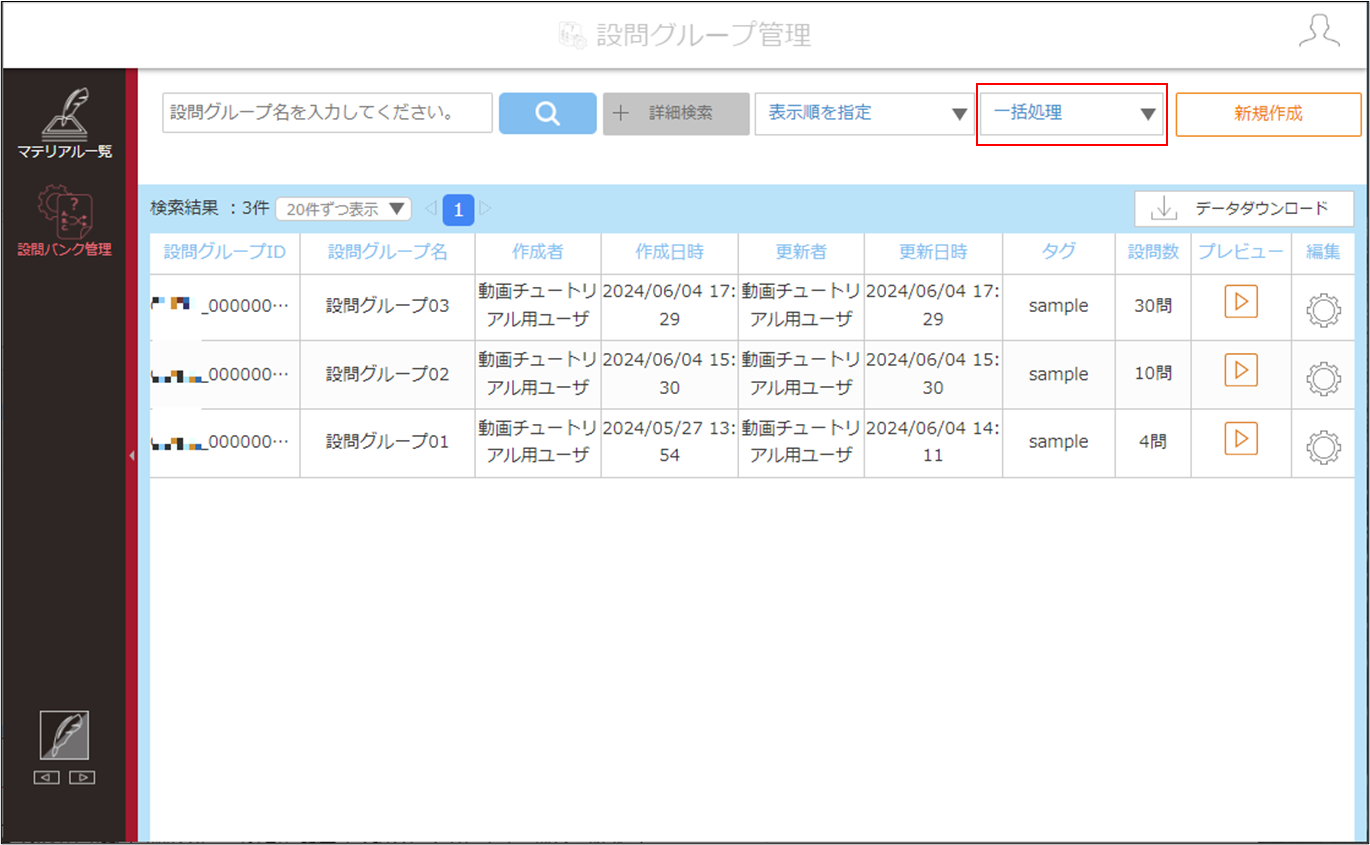Viewport: 1370px width, 845px height.
Task: Click the feather icon at sidebar bottom
Action: [64, 735]
